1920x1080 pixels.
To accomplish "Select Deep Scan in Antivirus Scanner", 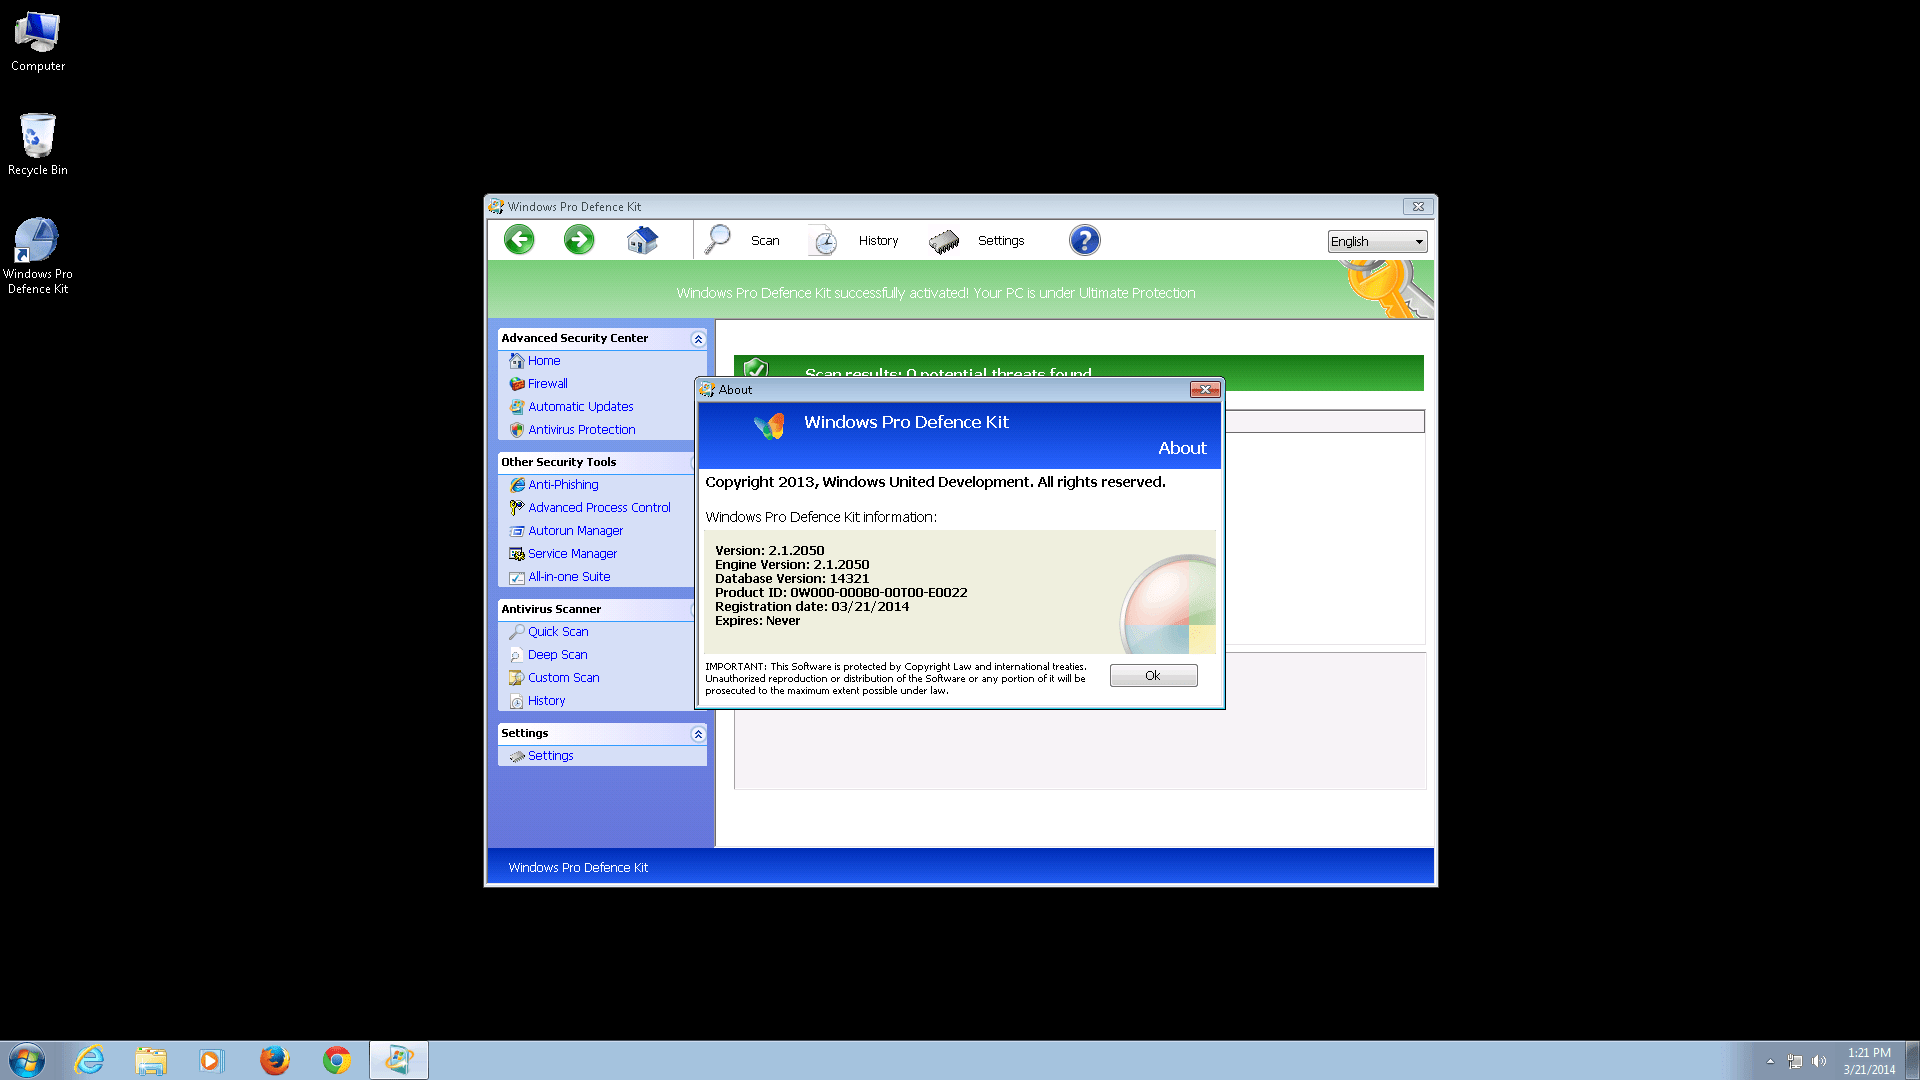I will [557, 655].
